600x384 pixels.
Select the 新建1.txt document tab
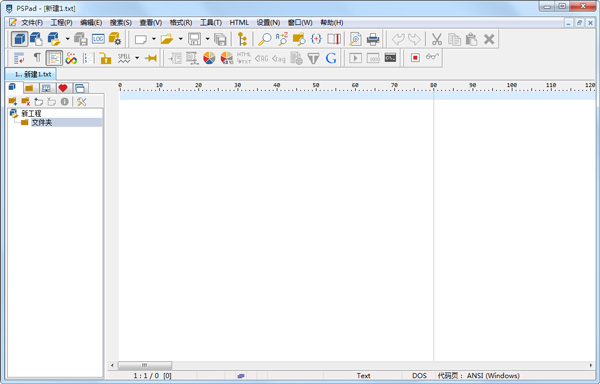pyautogui.click(x=31, y=74)
